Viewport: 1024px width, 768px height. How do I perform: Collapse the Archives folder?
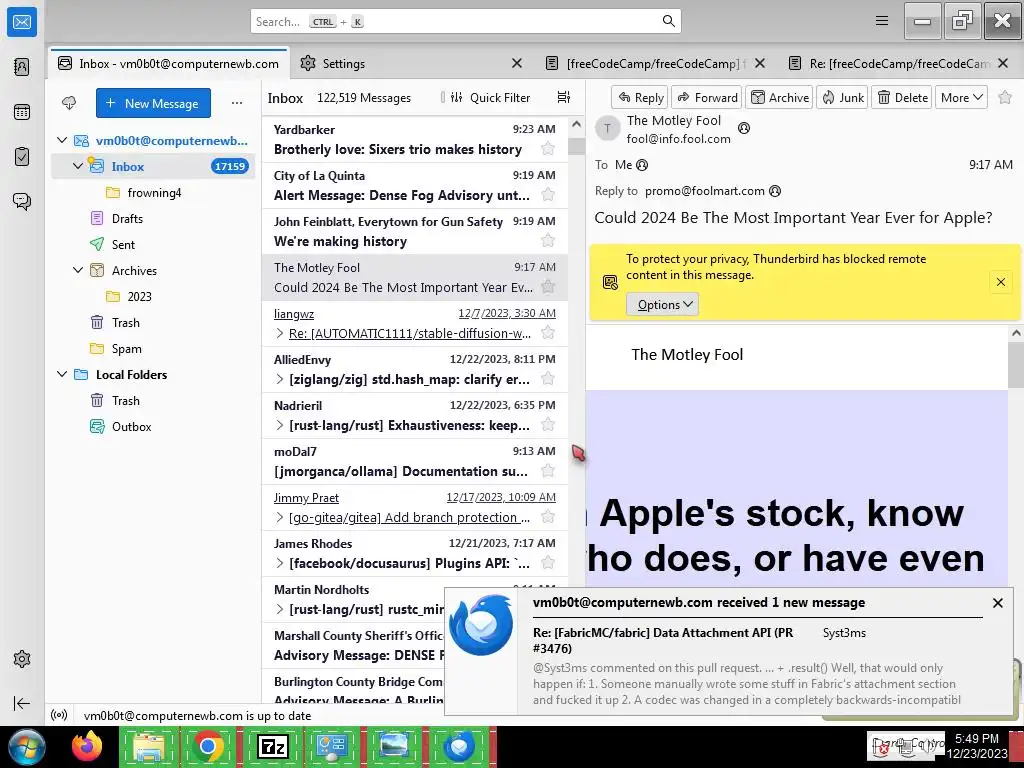78,270
